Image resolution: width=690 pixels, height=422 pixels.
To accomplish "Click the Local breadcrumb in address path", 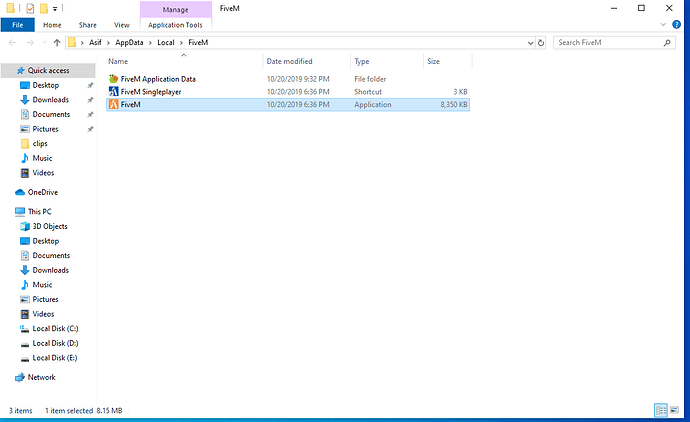I will [x=166, y=43].
